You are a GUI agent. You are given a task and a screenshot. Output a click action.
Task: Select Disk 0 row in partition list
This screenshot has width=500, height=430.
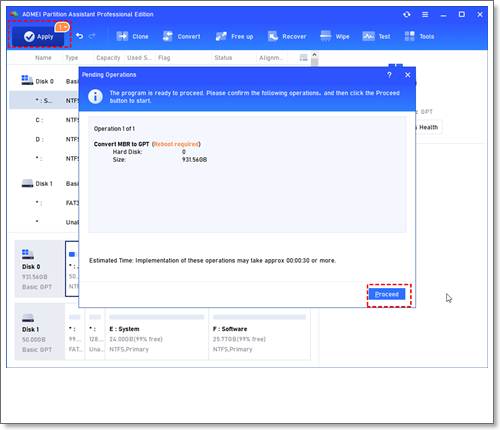[44, 81]
